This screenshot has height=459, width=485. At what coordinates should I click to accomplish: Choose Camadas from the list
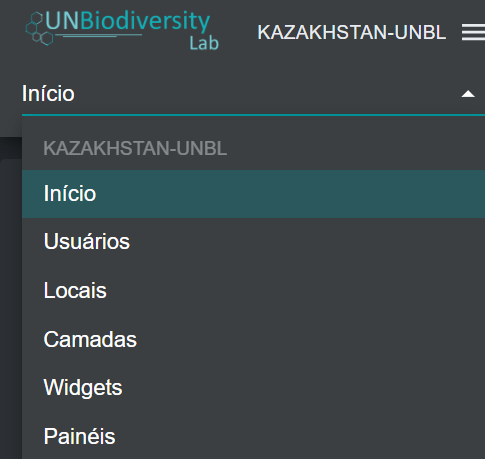pyautogui.click(x=90, y=339)
